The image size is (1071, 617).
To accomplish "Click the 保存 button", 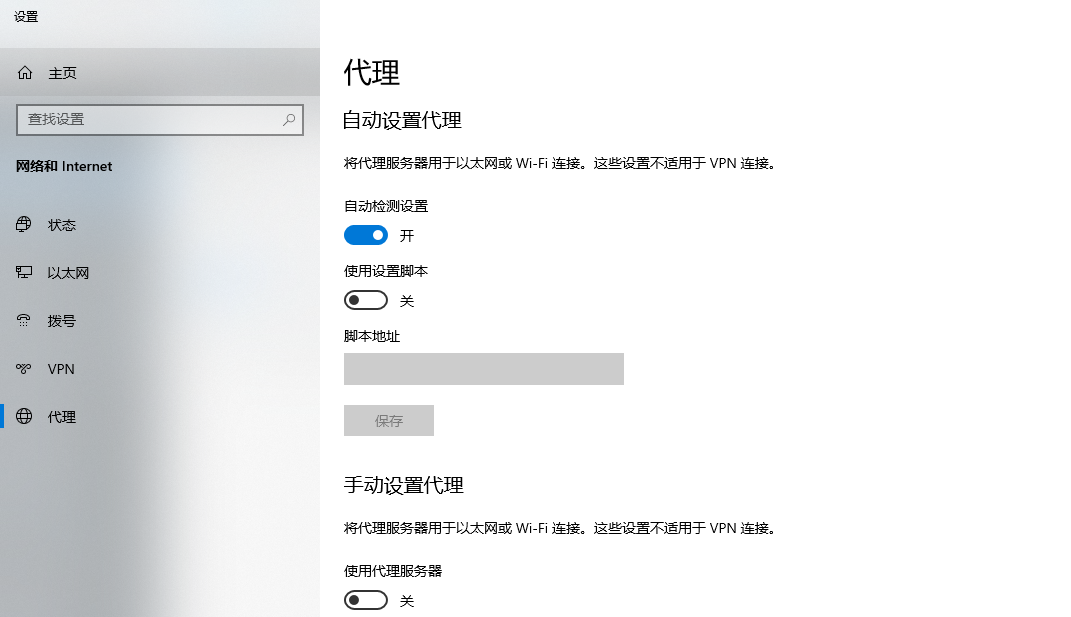I will click(389, 421).
